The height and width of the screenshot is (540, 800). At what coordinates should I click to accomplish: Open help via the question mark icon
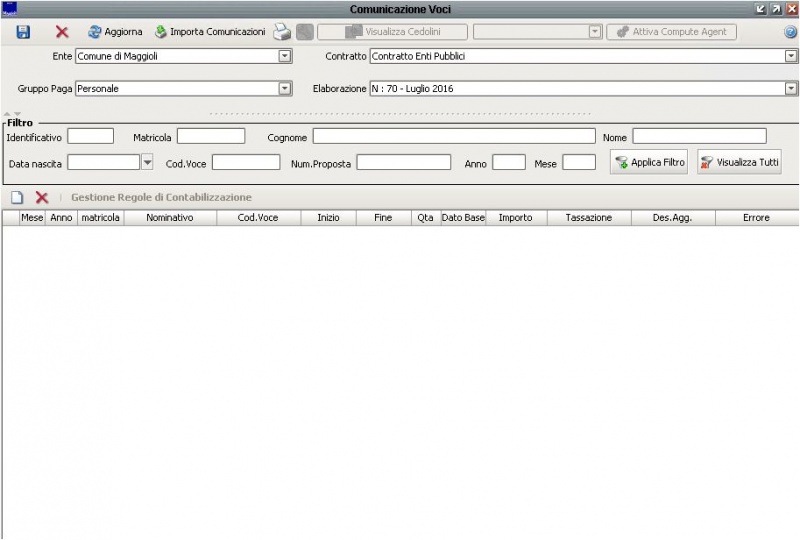pos(790,32)
